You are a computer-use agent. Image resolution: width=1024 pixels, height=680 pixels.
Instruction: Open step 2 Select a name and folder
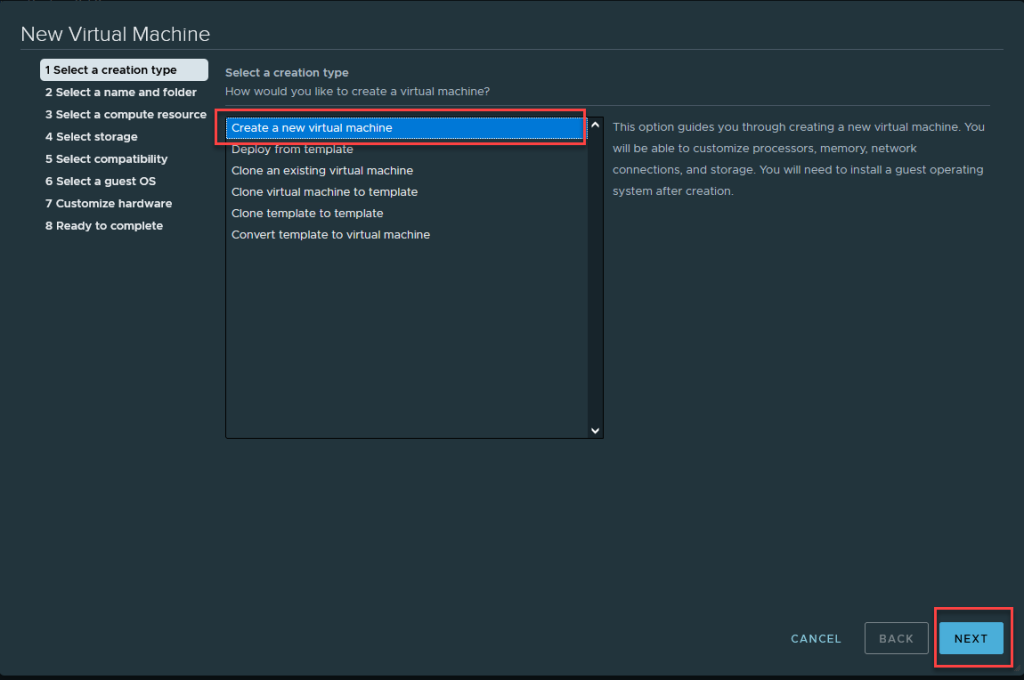click(121, 92)
